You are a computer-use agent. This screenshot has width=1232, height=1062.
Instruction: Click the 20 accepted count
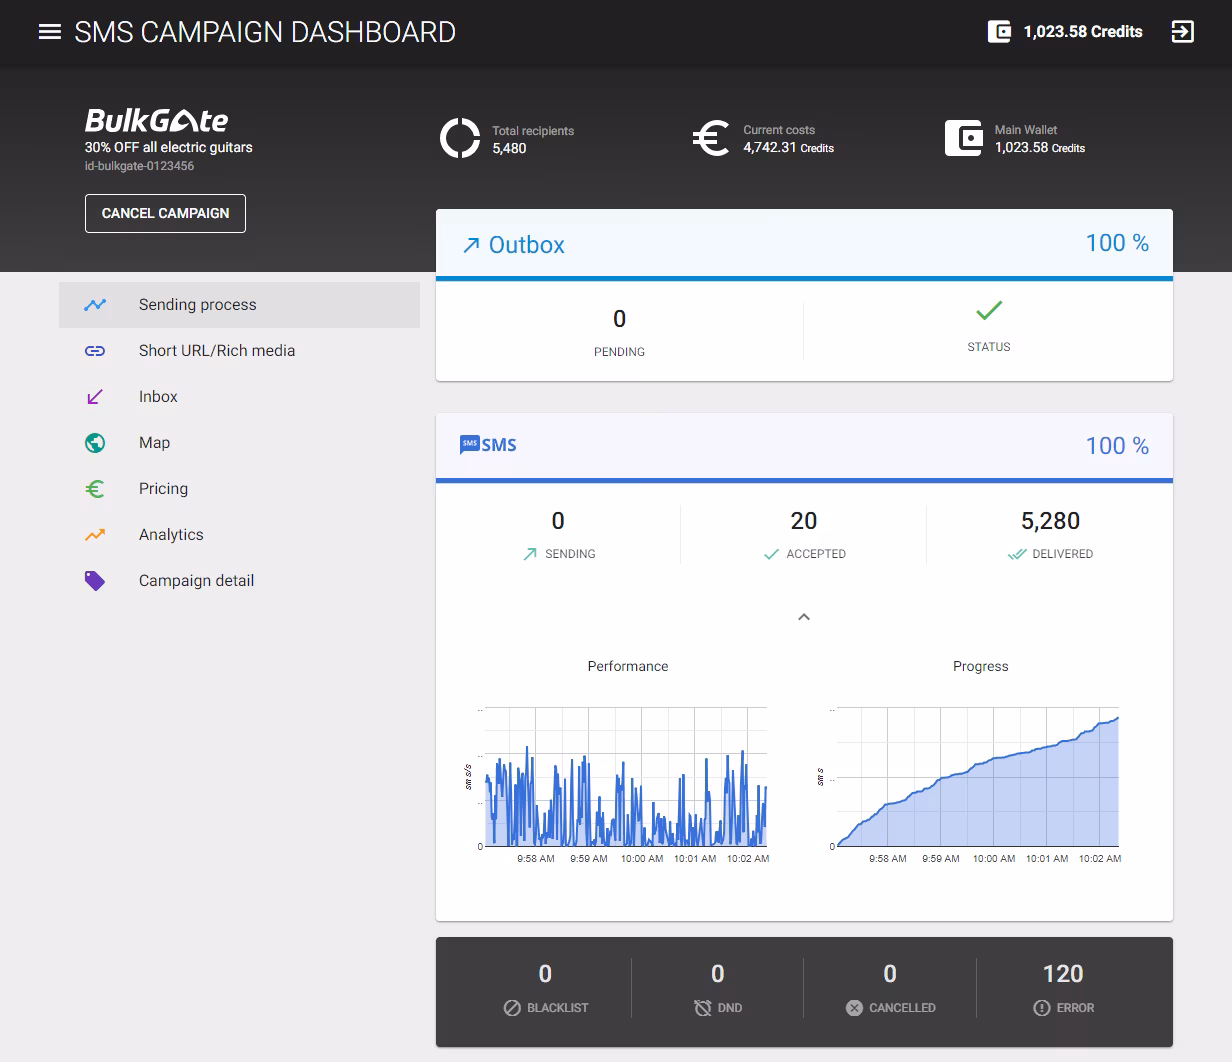(804, 521)
